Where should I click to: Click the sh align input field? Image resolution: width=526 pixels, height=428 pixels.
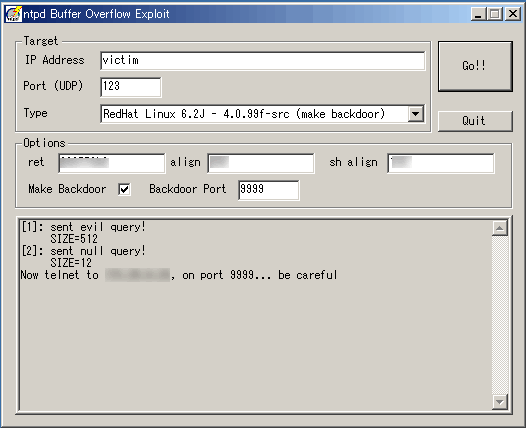[x=441, y=163]
